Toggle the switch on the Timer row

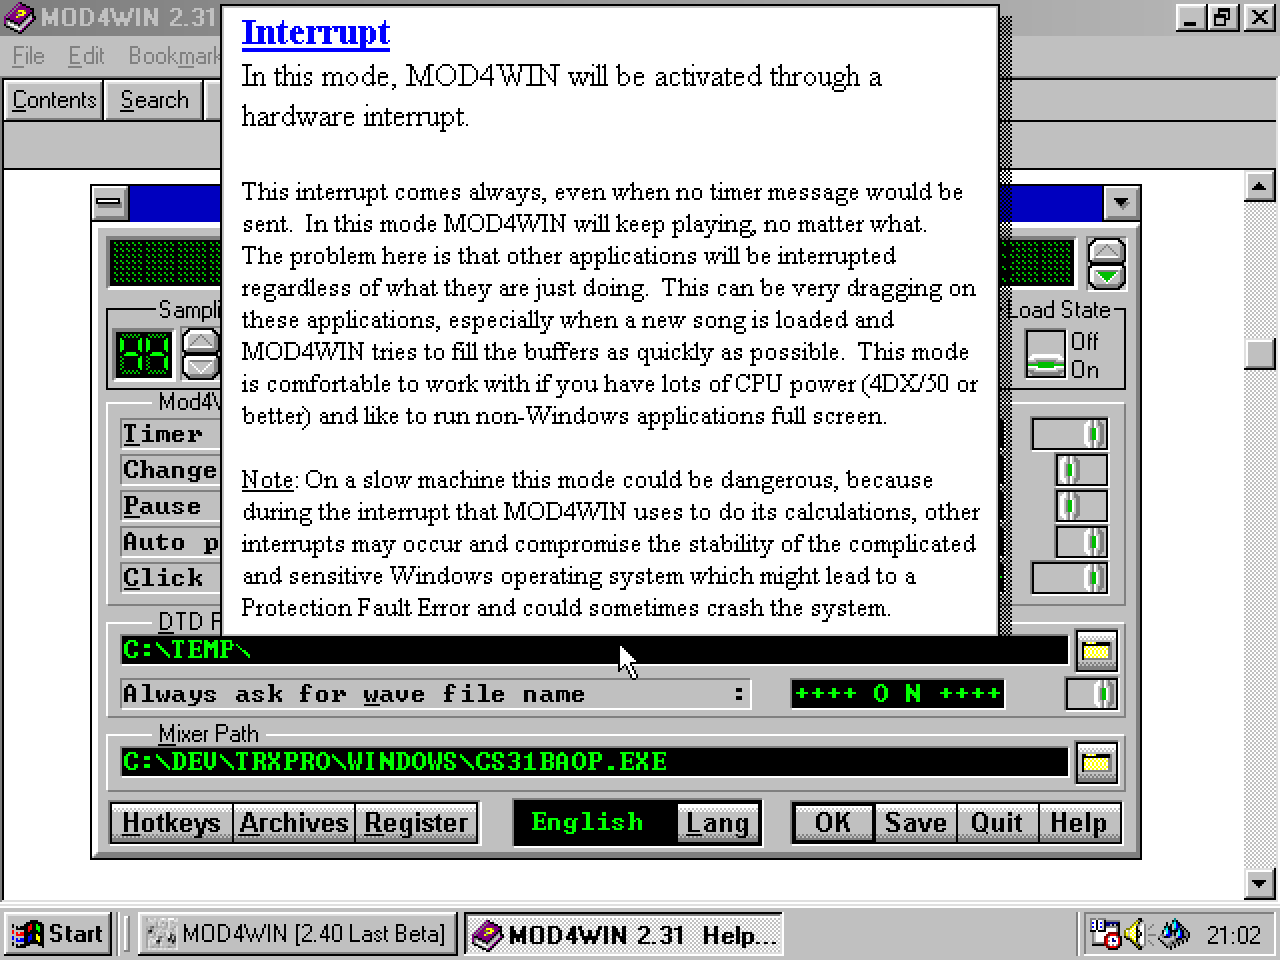click(1069, 434)
